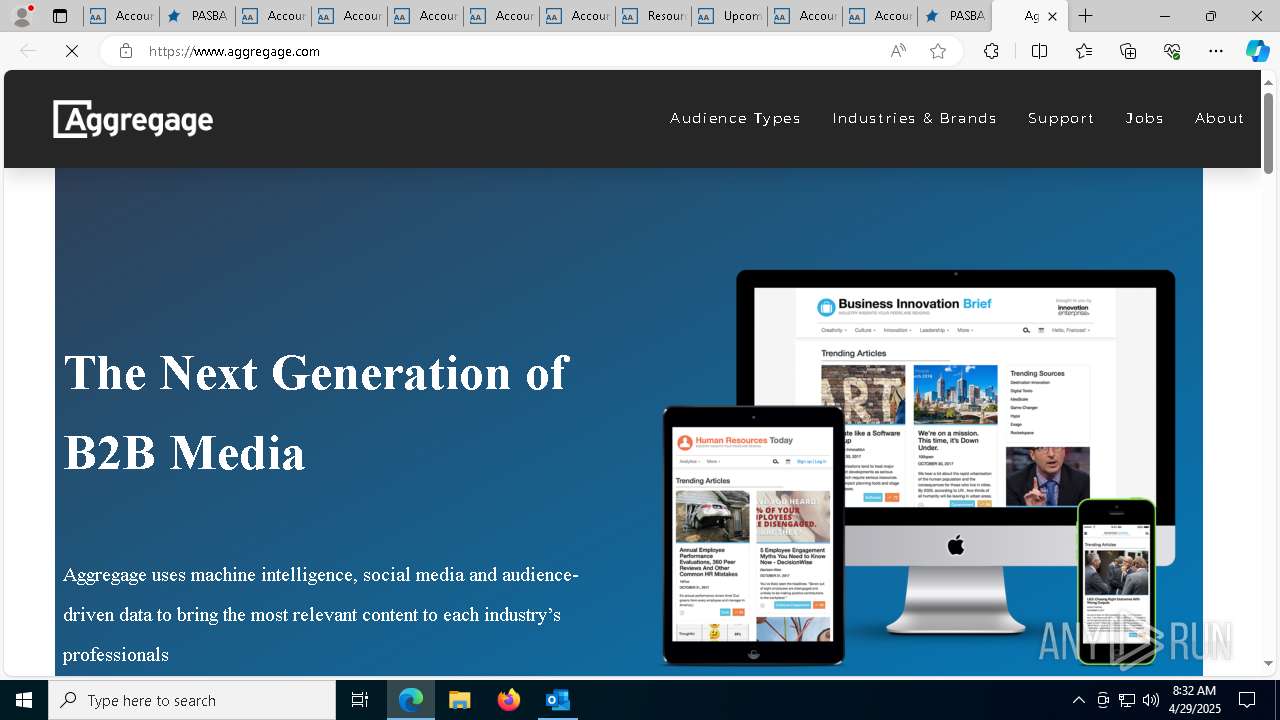Go to the Jobs page
Image resolution: width=1280 pixels, height=720 pixels.
[x=1144, y=118]
